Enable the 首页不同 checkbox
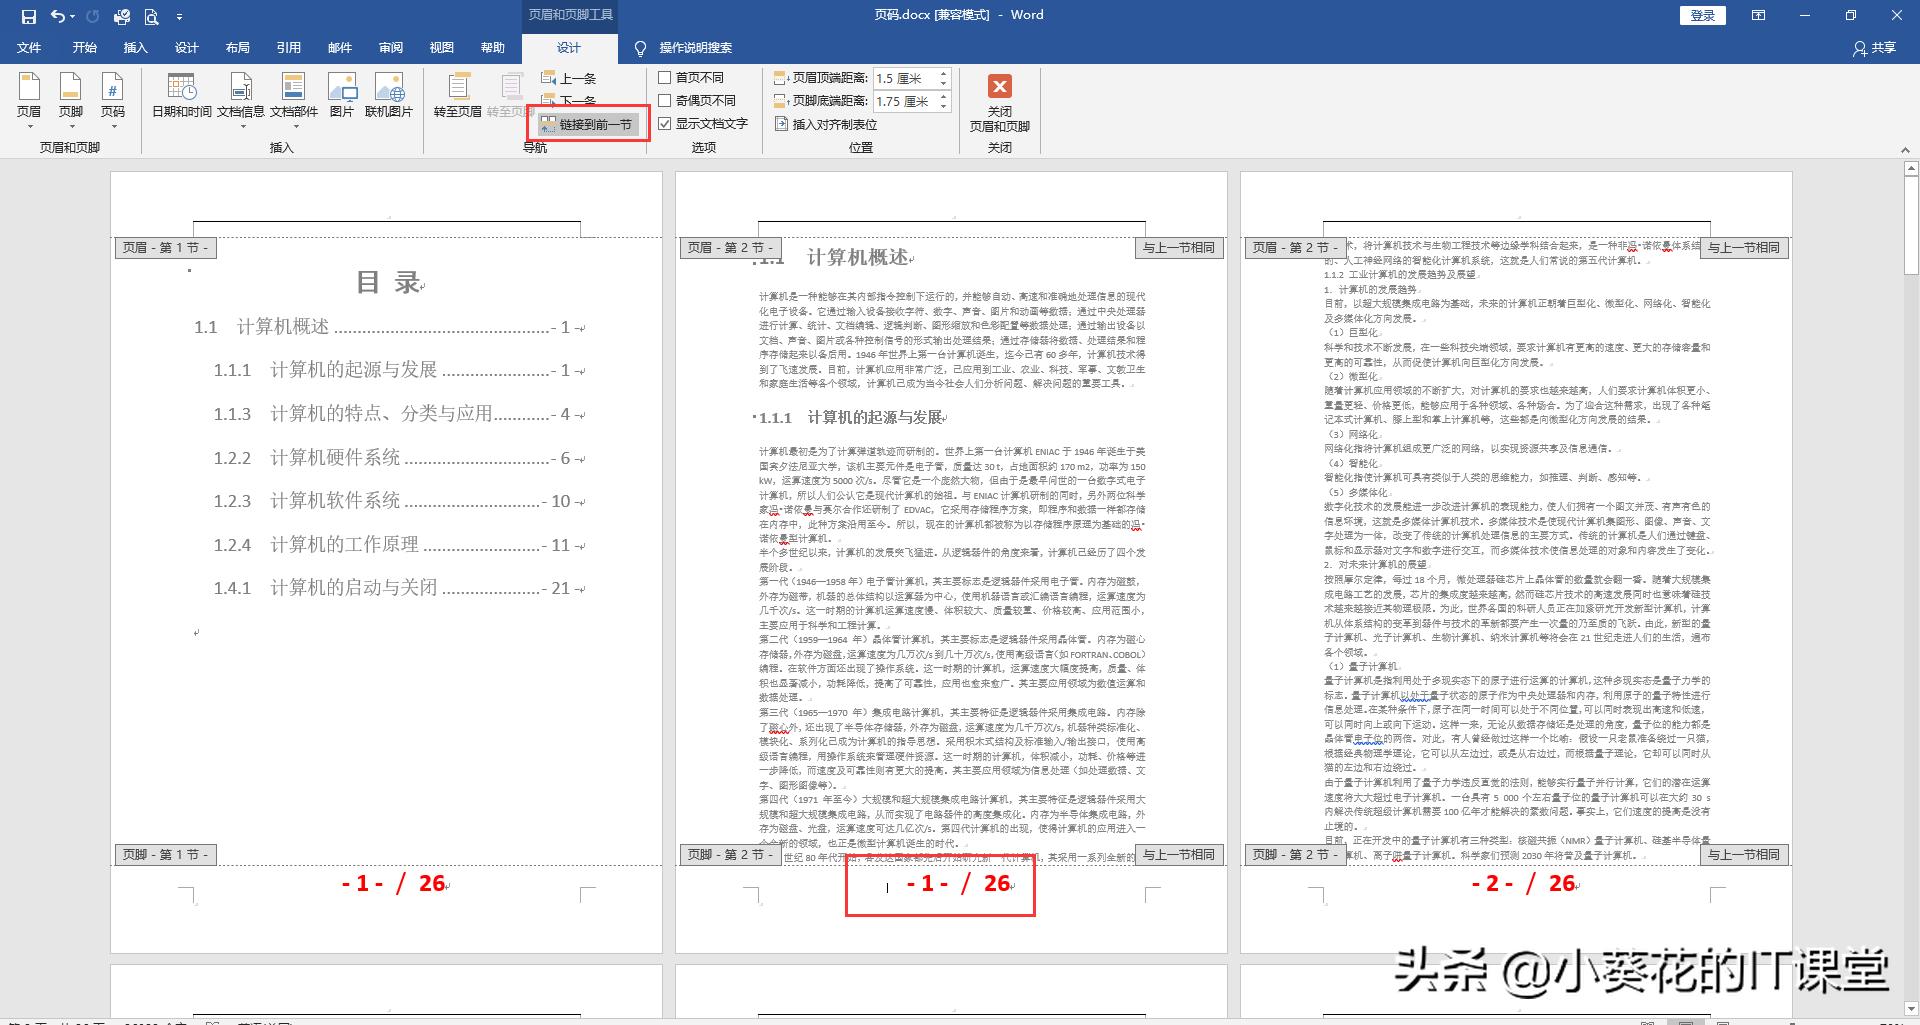The height and width of the screenshot is (1025, 1920). click(665, 77)
